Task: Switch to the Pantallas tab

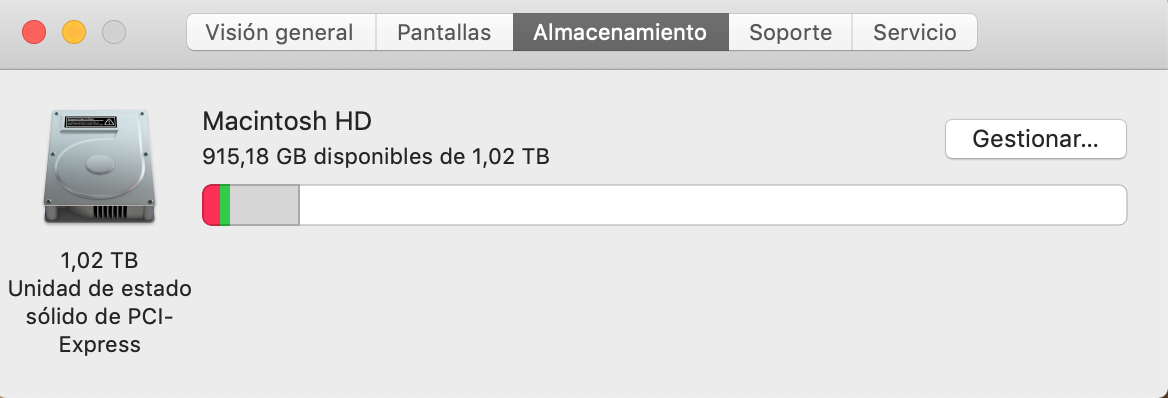Action: (x=444, y=32)
